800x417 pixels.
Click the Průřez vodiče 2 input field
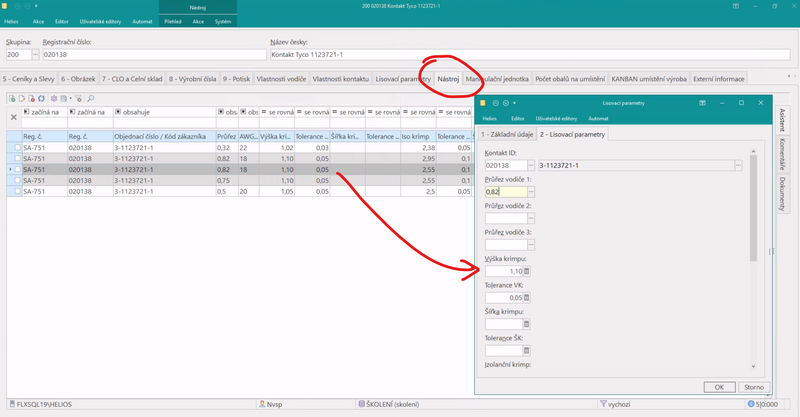click(x=505, y=218)
